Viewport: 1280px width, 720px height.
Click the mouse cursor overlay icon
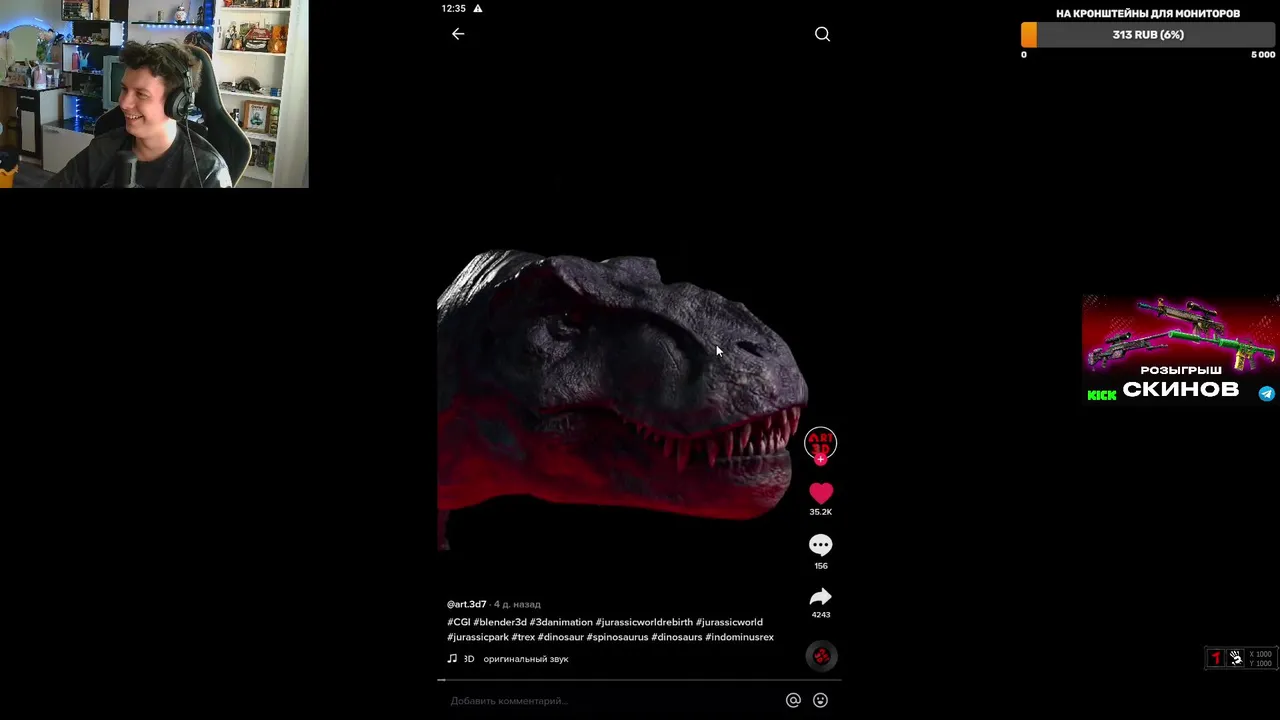1236,658
